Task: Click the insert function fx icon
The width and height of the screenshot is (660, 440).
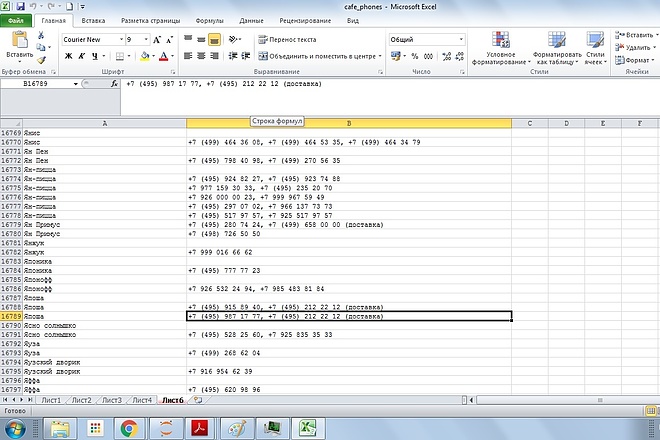Action: tap(114, 84)
